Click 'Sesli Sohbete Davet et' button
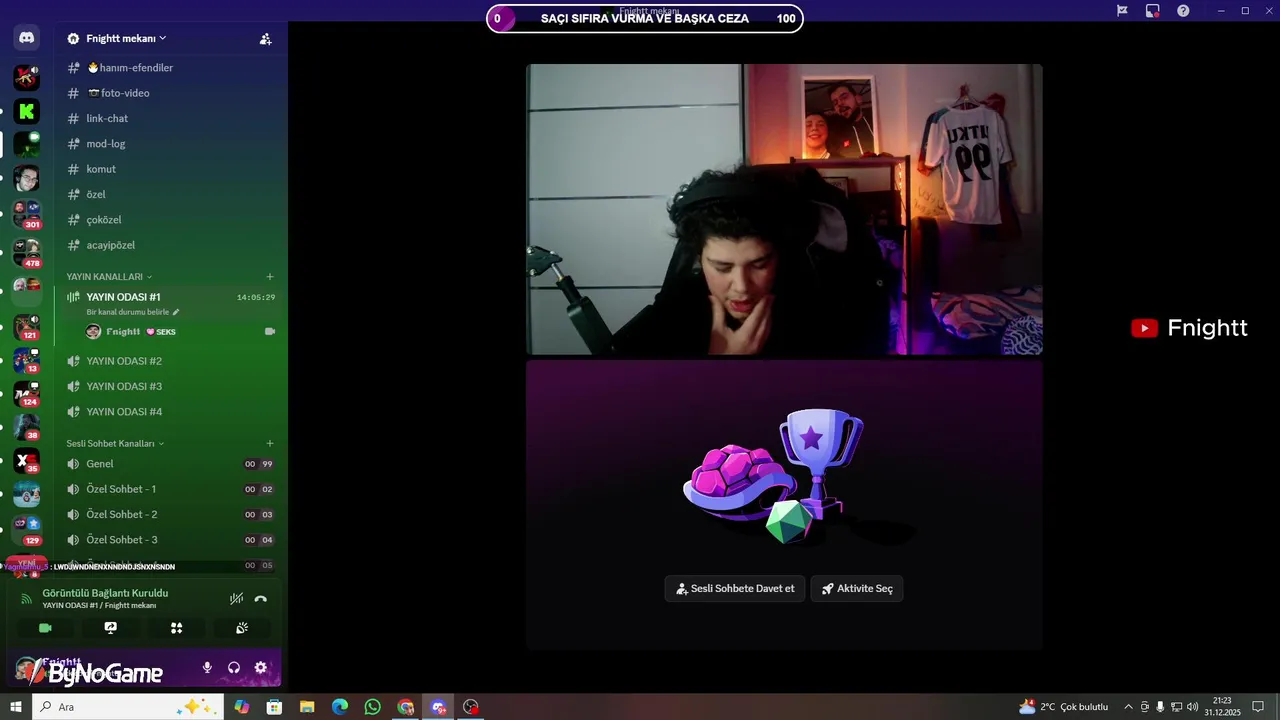Viewport: 1280px width, 720px height. pyautogui.click(x=735, y=589)
